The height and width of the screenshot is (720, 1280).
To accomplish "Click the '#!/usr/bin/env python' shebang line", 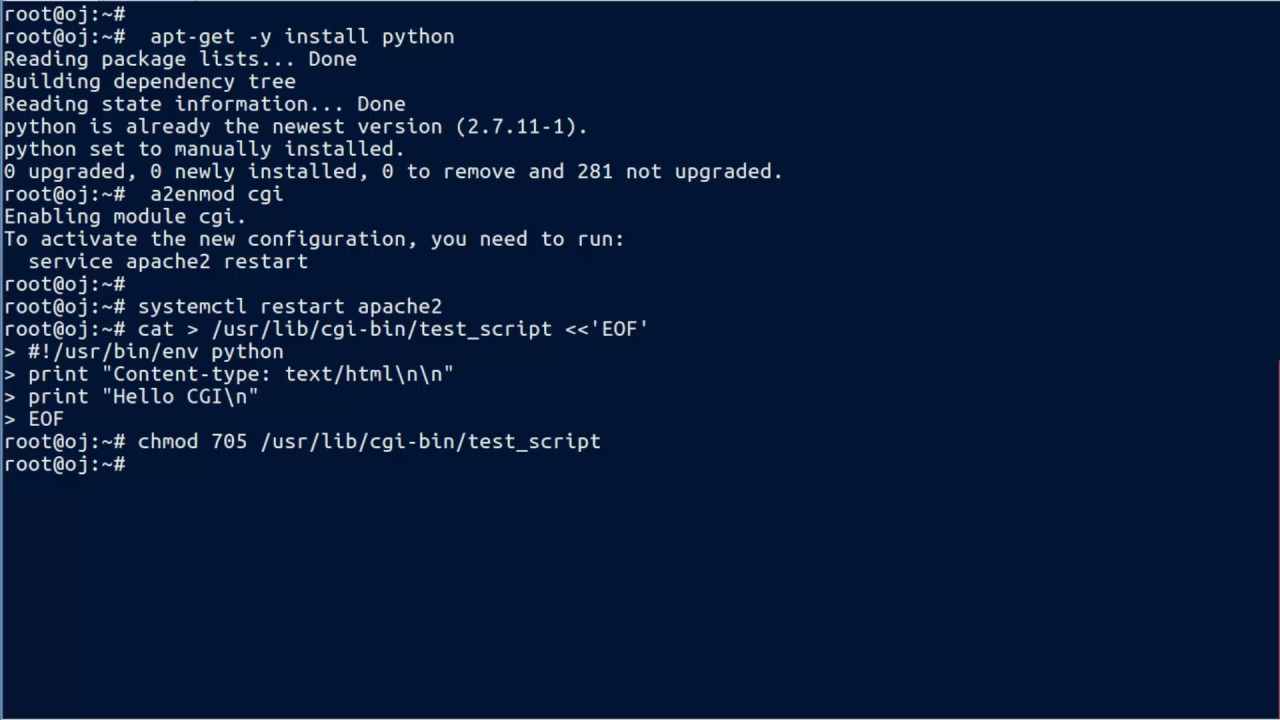I will (x=155, y=352).
